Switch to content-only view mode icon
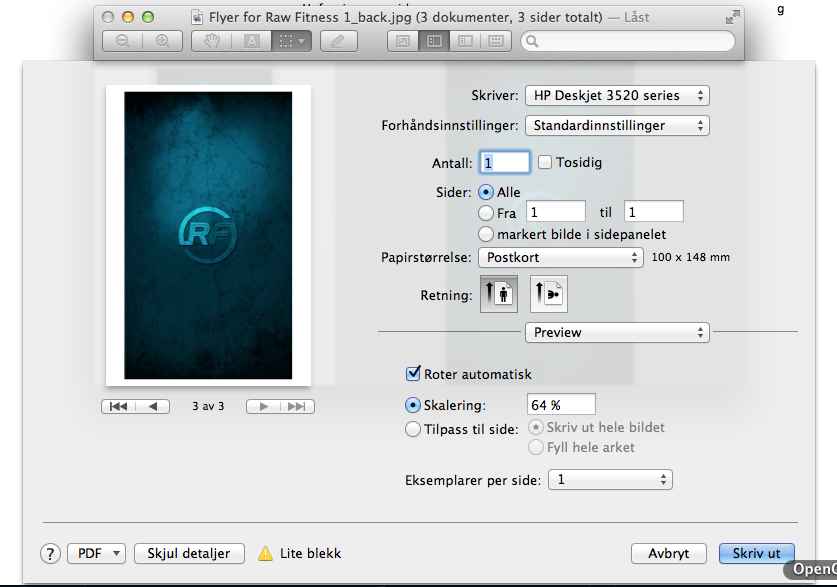 403,41
